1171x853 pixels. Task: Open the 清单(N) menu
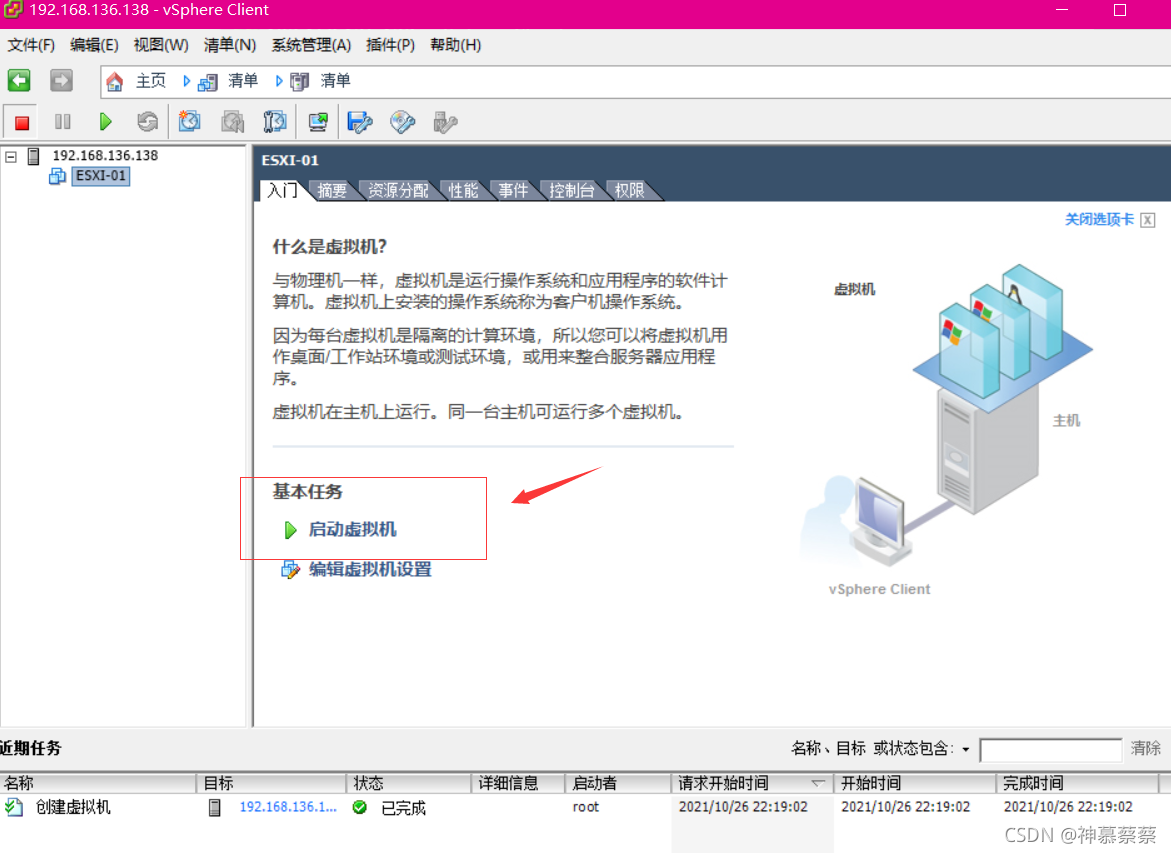coord(230,46)
